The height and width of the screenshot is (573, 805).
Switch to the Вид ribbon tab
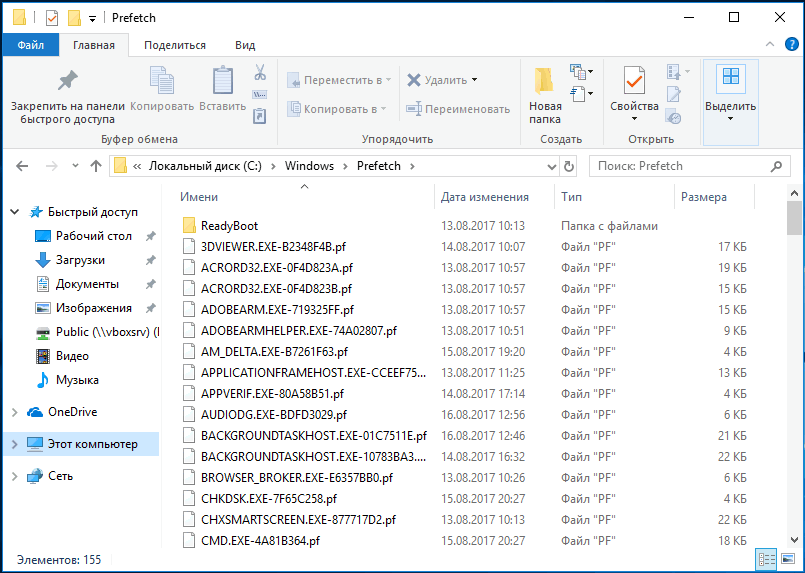244,45
